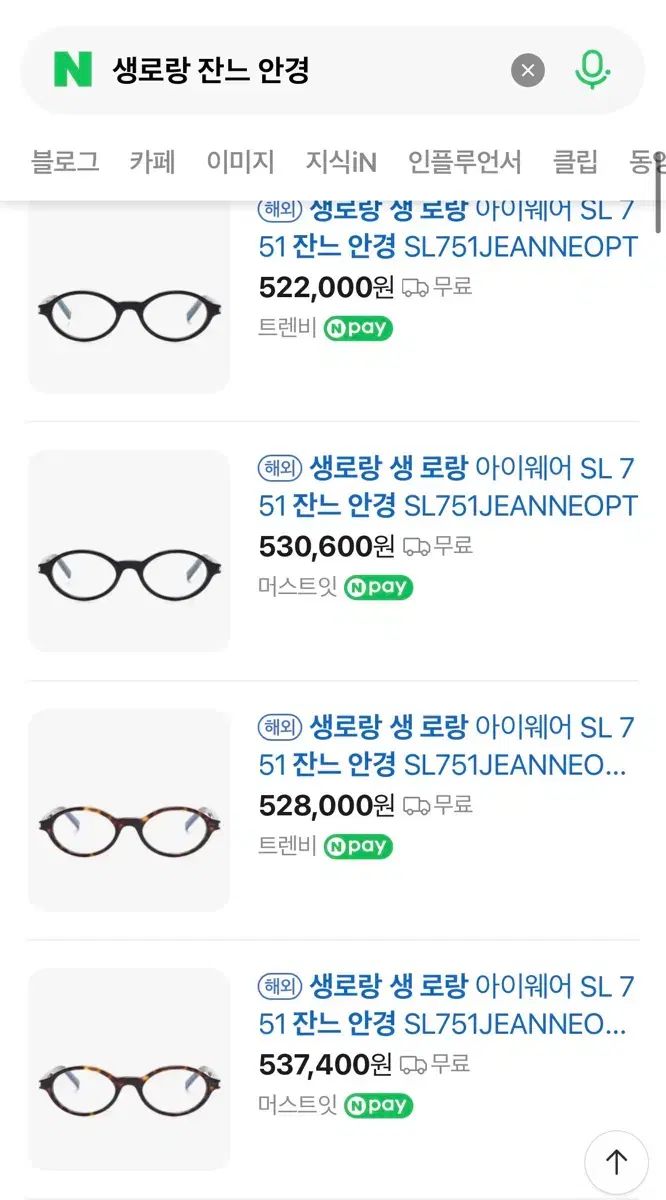Switch to the 블로그 tab
Viewport: 666px width, 1200px height.
[x=65, y=161]
